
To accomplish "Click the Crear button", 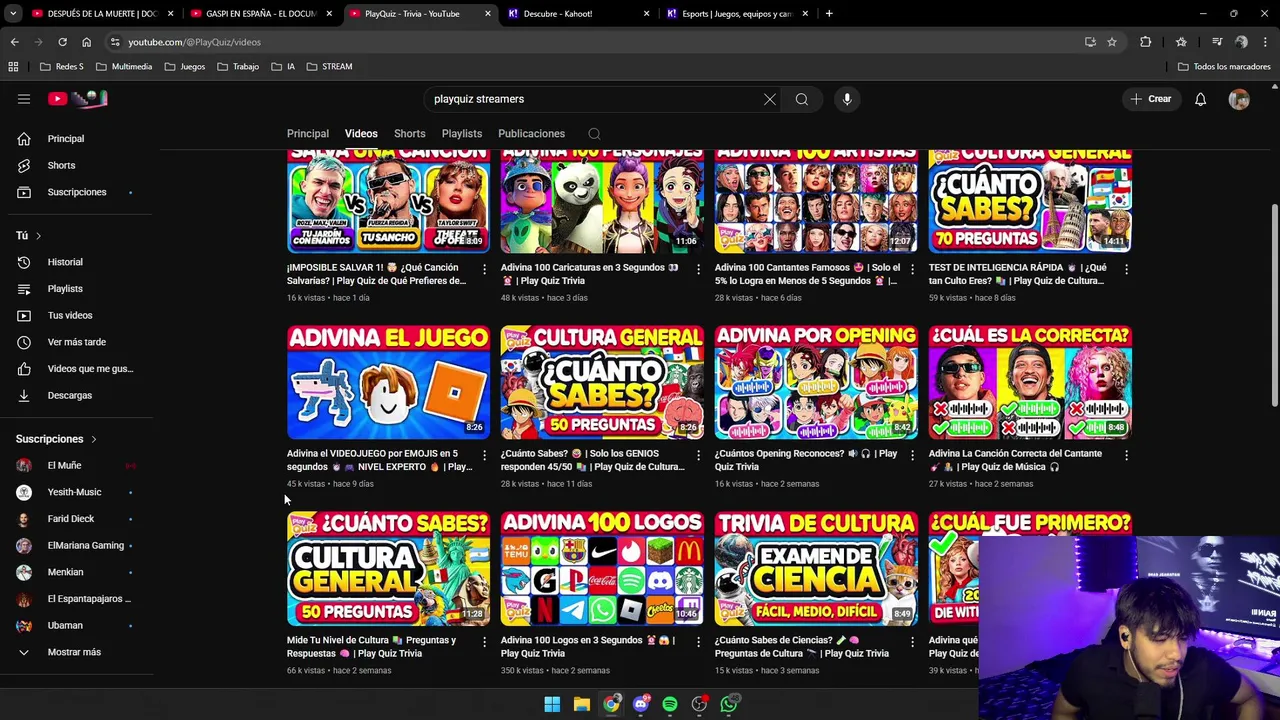I will [x=1151, y=99].
